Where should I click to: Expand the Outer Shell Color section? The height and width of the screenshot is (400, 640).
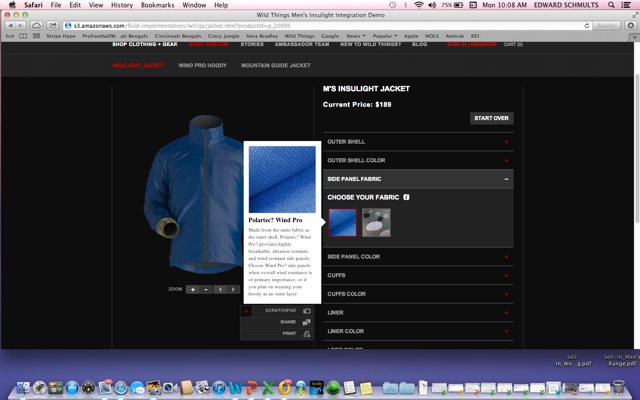point(418,160)
